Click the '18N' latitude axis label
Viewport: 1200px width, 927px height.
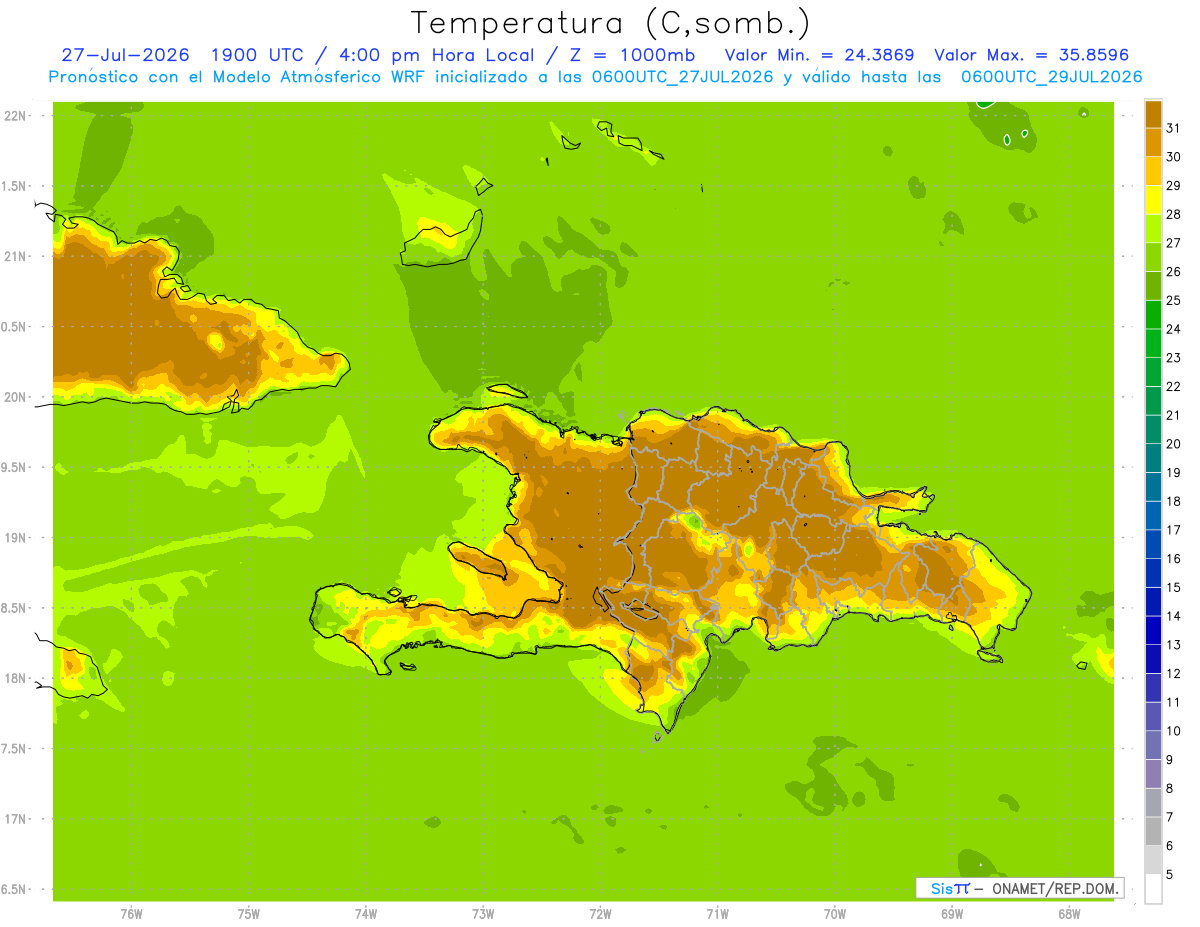tap(14, 678)
